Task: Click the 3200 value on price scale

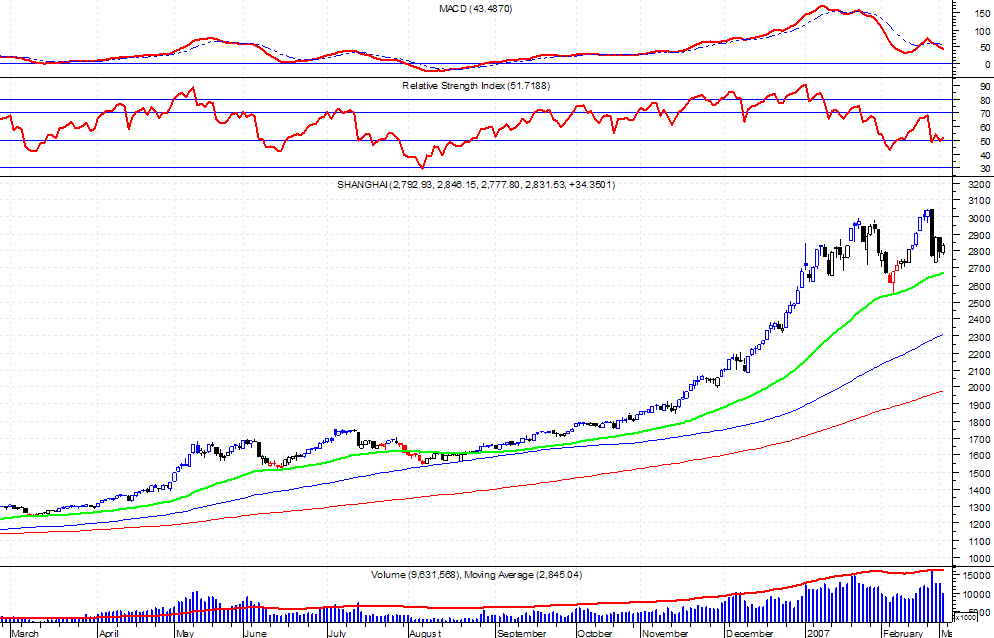Action: [x=980, y=185]
